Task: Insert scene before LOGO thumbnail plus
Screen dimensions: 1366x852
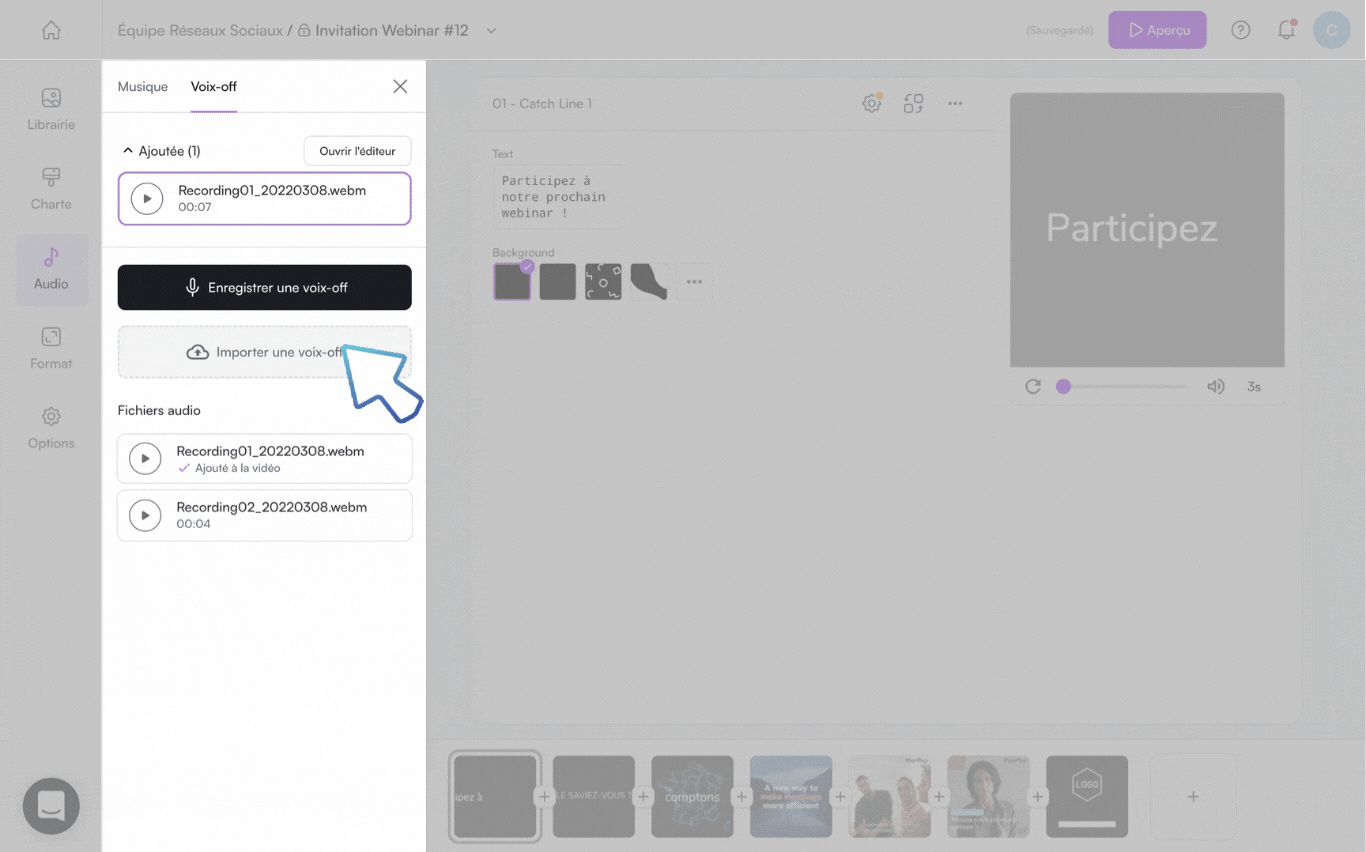Action: tap(1037, 797)
